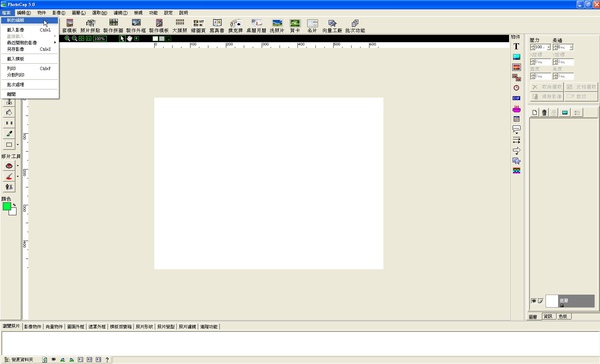The image size is (600, 364).
Task: Select the arrow pointer tool in view bar
Action: (122, 38)
